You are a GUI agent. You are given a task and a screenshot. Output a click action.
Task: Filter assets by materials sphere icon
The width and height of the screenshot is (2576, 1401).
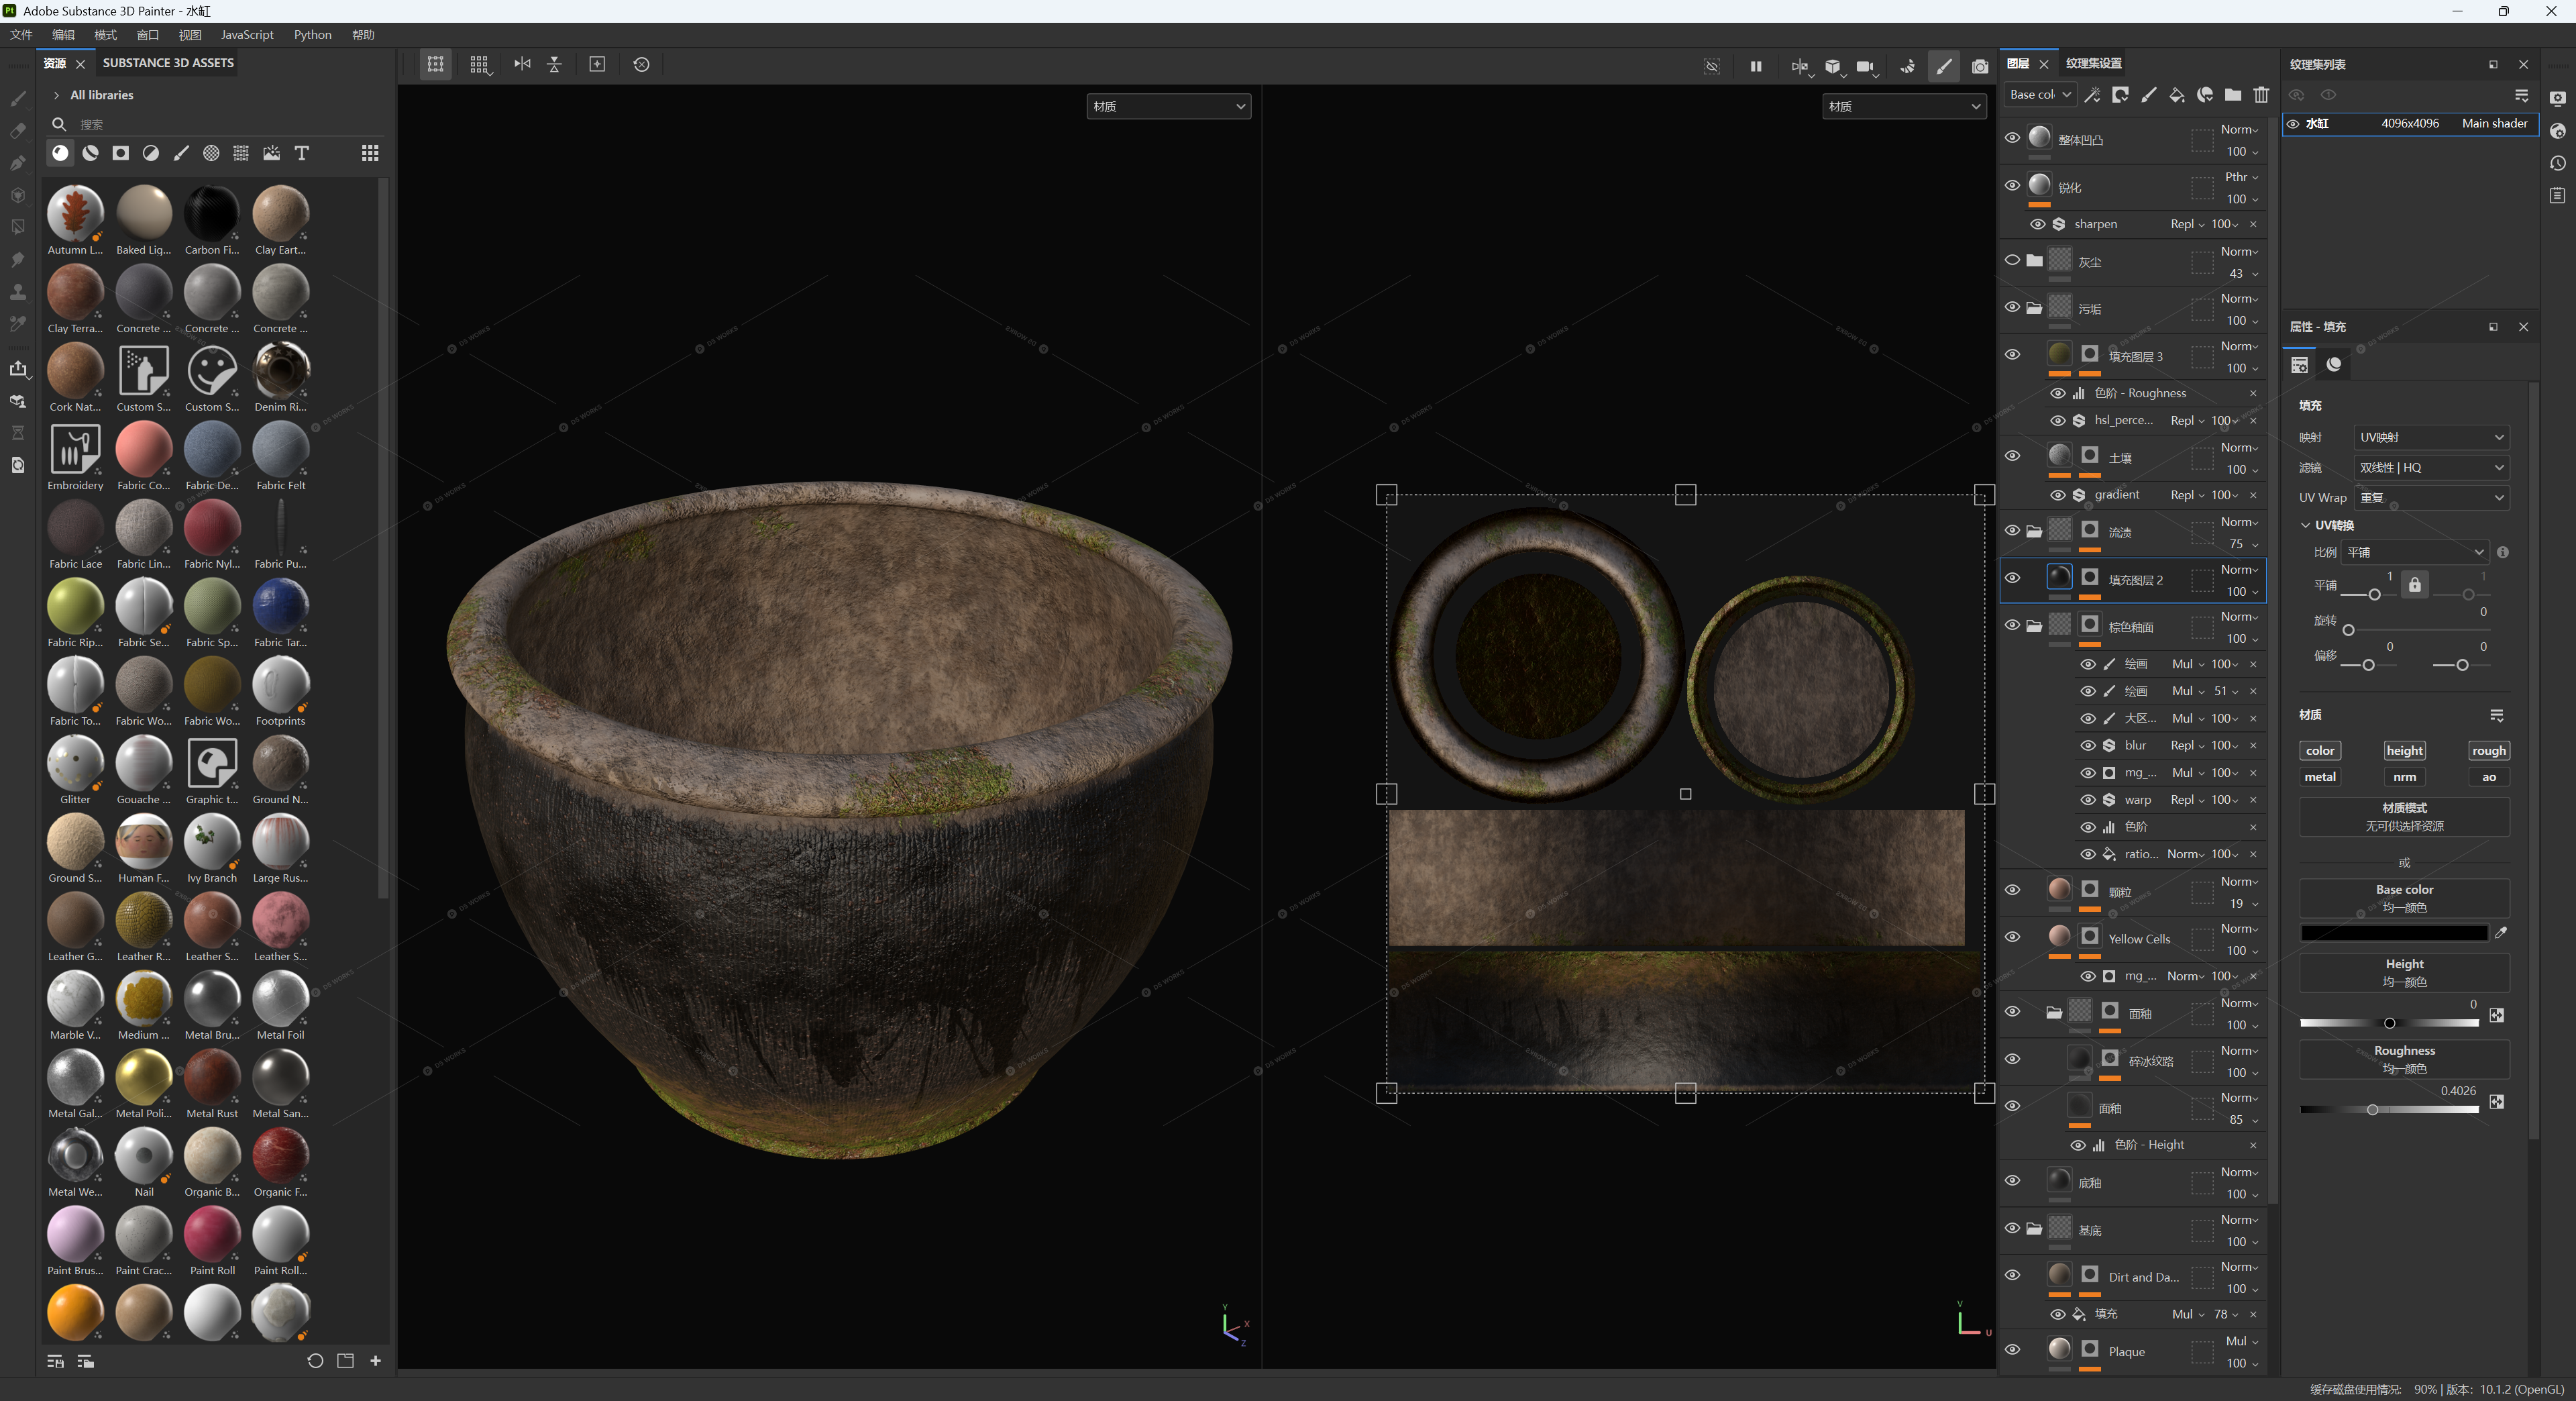[61, 153]
